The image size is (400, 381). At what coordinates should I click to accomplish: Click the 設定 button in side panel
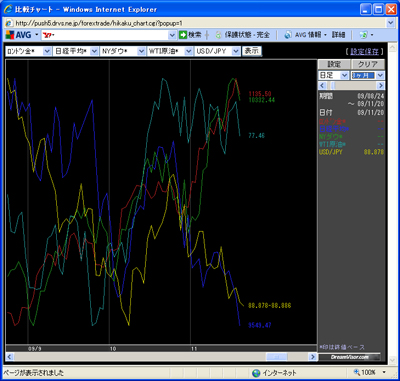(334, 65)
